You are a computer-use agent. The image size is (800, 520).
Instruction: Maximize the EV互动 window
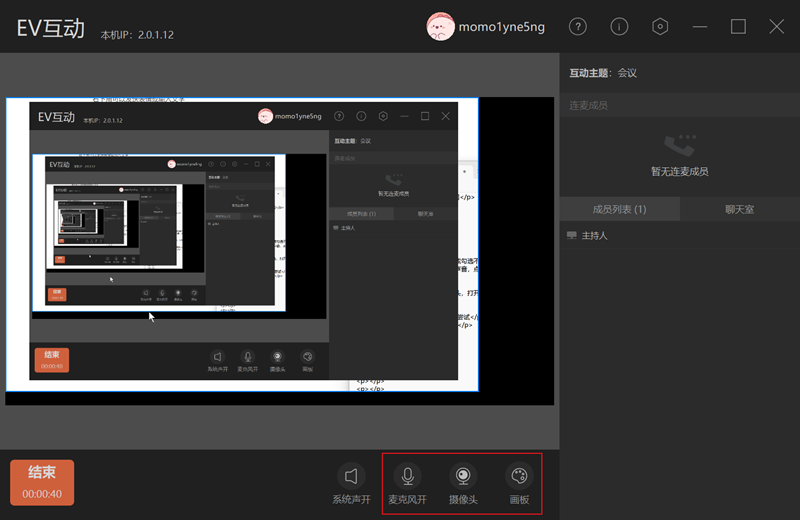pos(738,27)
